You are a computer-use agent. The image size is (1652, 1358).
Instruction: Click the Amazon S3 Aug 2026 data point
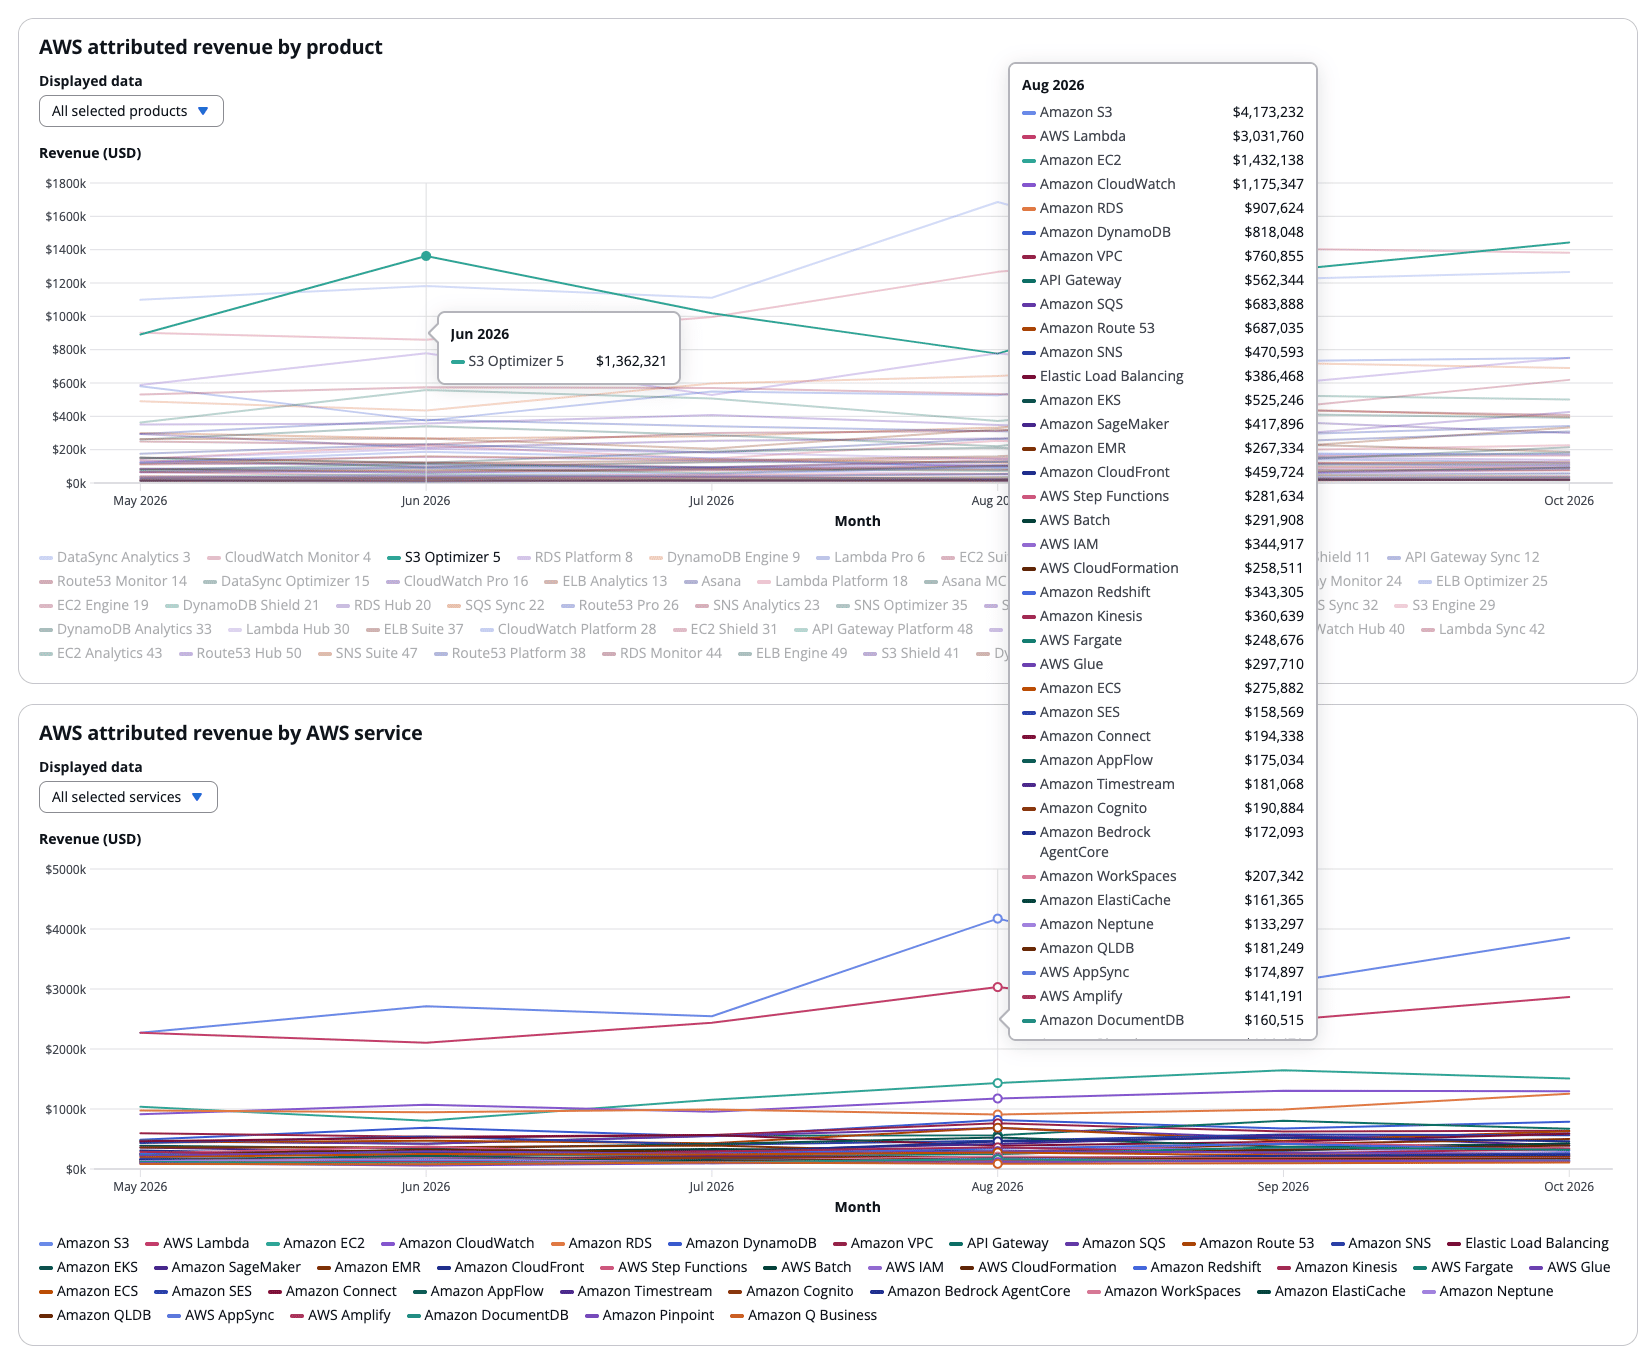pos(997,918)
